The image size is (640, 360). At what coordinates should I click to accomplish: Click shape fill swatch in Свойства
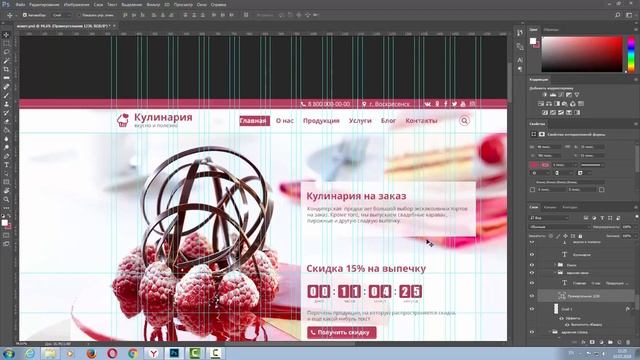534,165
